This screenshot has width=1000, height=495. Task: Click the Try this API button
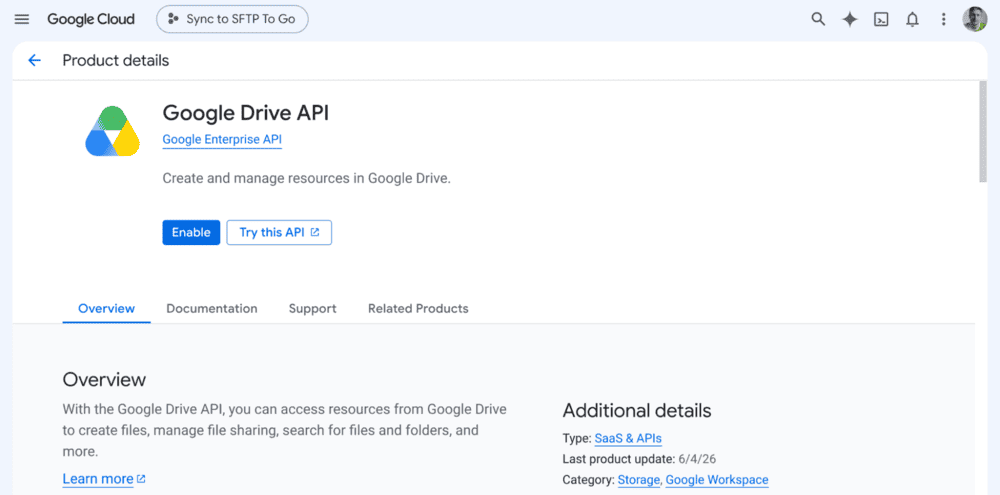[279, 232]
